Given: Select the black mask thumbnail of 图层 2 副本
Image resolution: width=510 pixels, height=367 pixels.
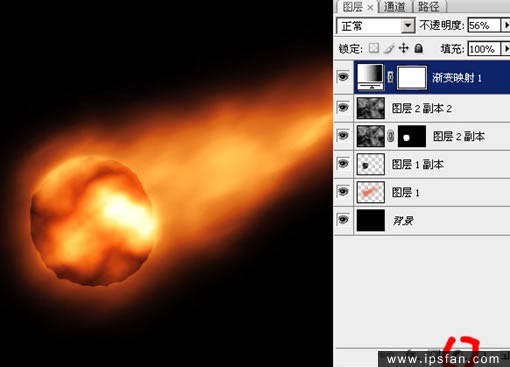Looking at the screenshot, I should pyautogui.click(x=412, y=136).
